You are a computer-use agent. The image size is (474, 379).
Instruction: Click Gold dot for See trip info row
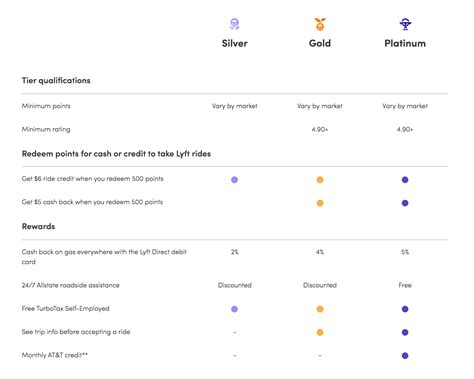tap(320, 332)
